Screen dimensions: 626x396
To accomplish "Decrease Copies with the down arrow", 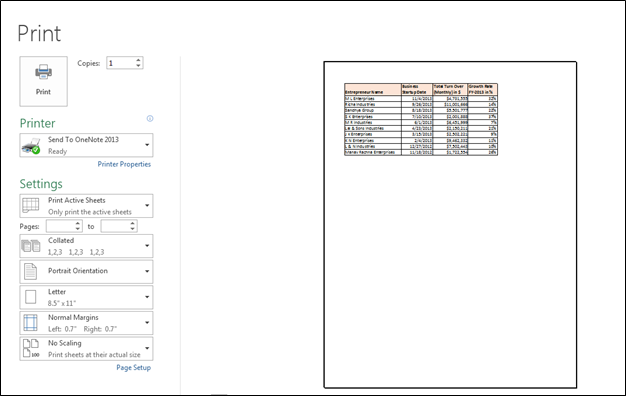I will [138, 65].
